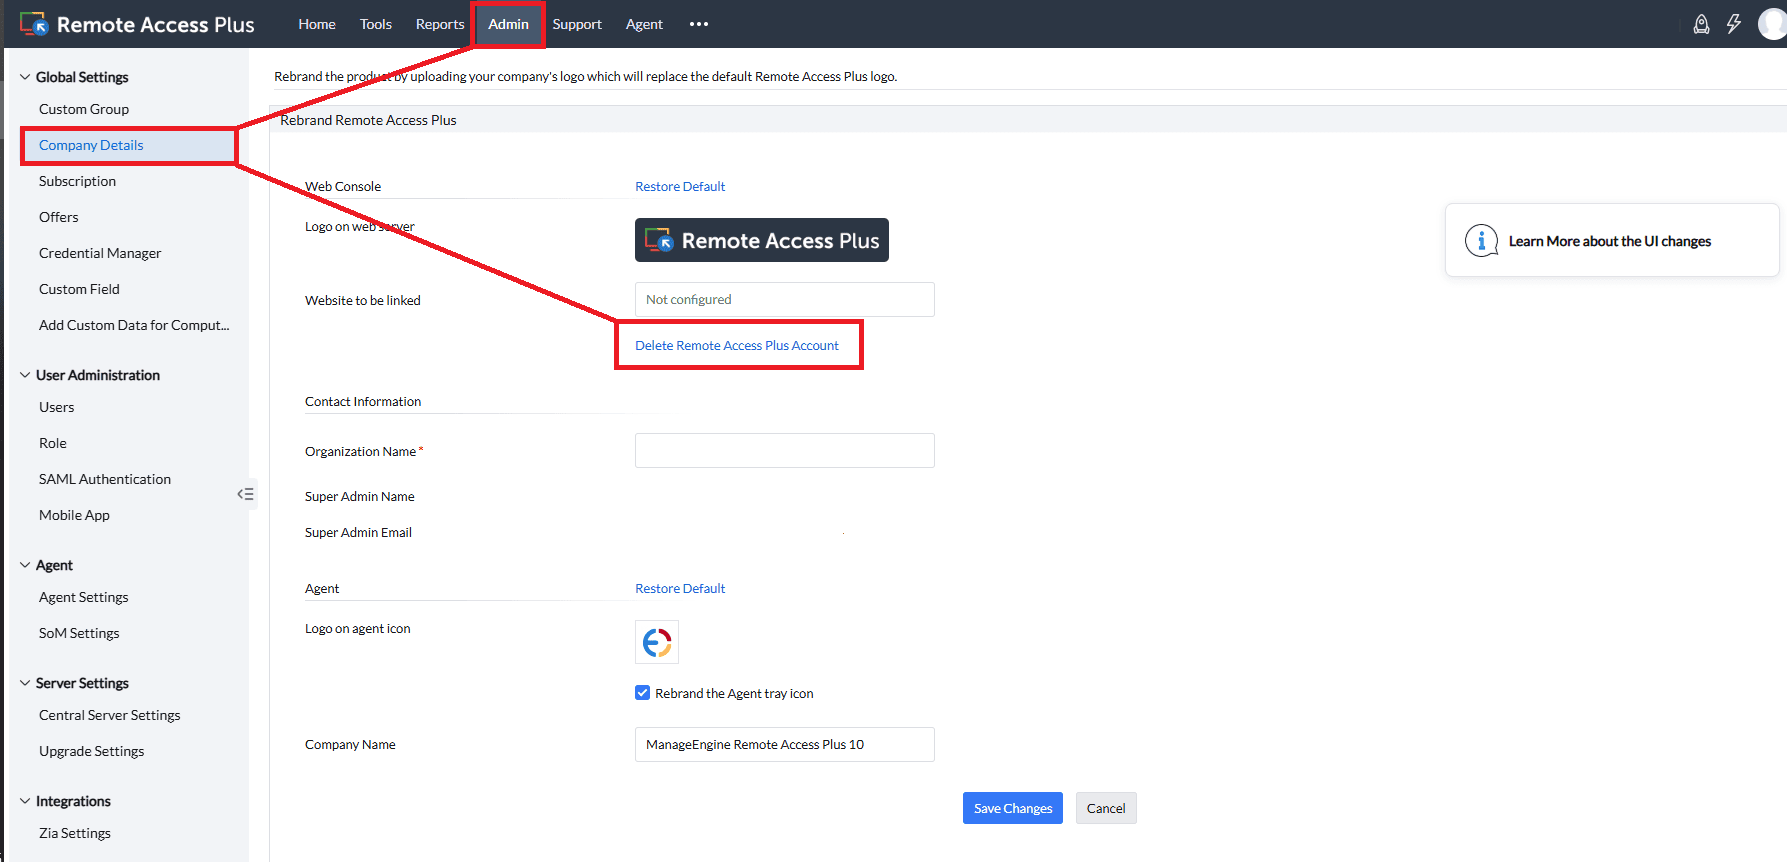Collapse the User Administration section
This screenshot has width=1787, height=862.
pyautogui.click(x=25, y=375)
